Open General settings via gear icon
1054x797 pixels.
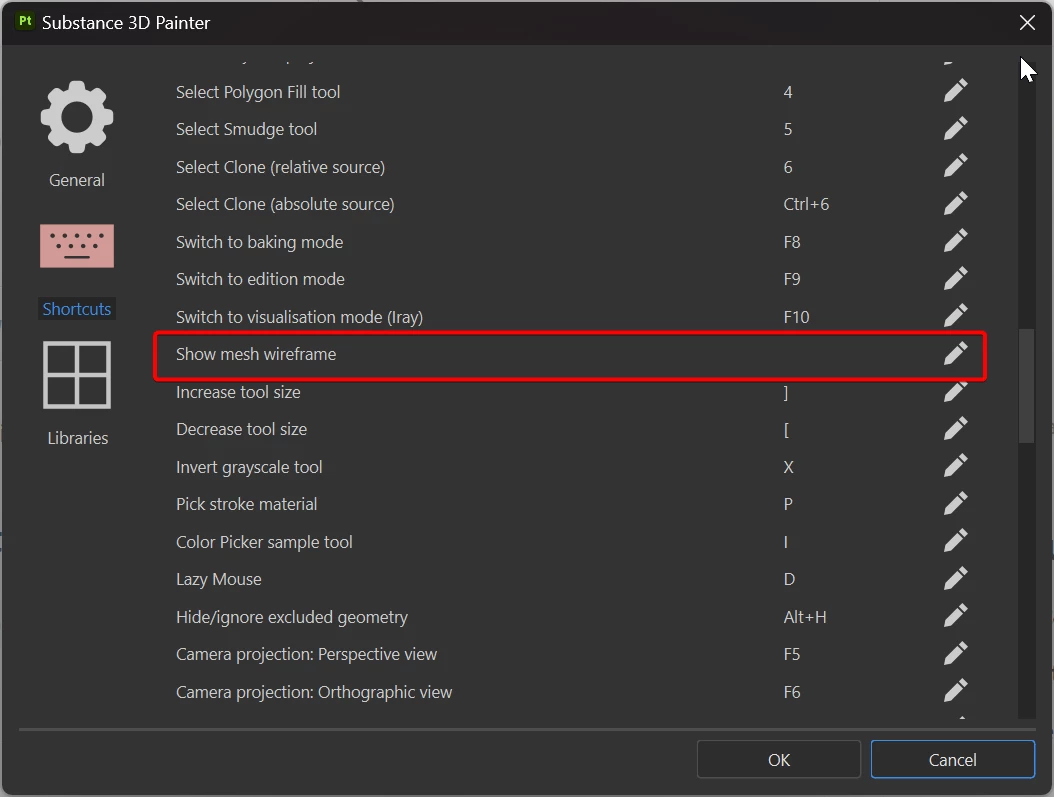coord(77,117)
